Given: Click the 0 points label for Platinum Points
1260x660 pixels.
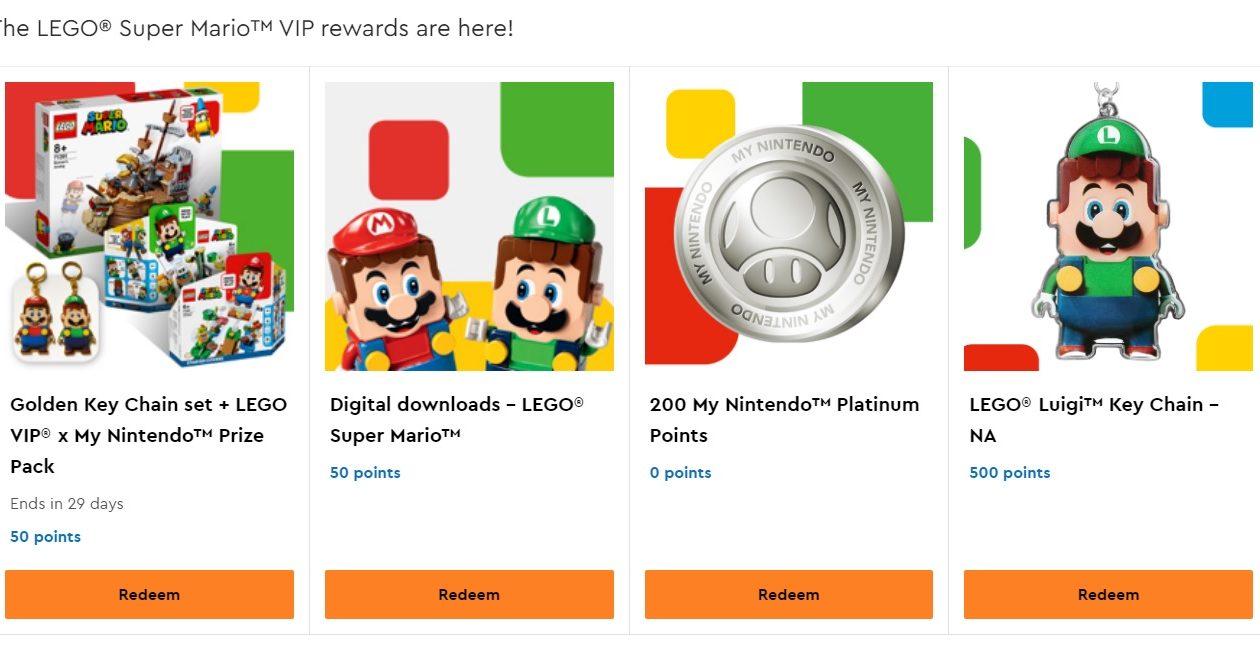Looking at the screenshot, I should 680,472.
